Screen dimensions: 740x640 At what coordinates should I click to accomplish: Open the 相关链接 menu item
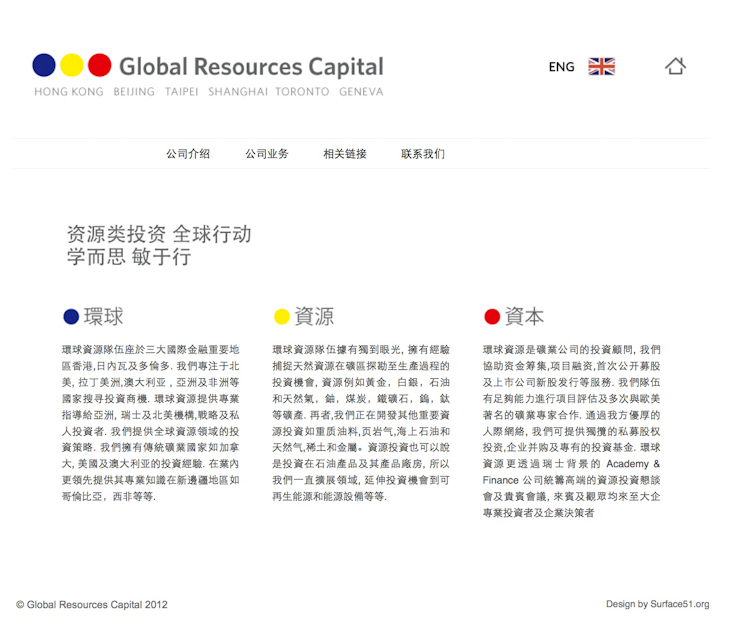[x=345, y=154]
